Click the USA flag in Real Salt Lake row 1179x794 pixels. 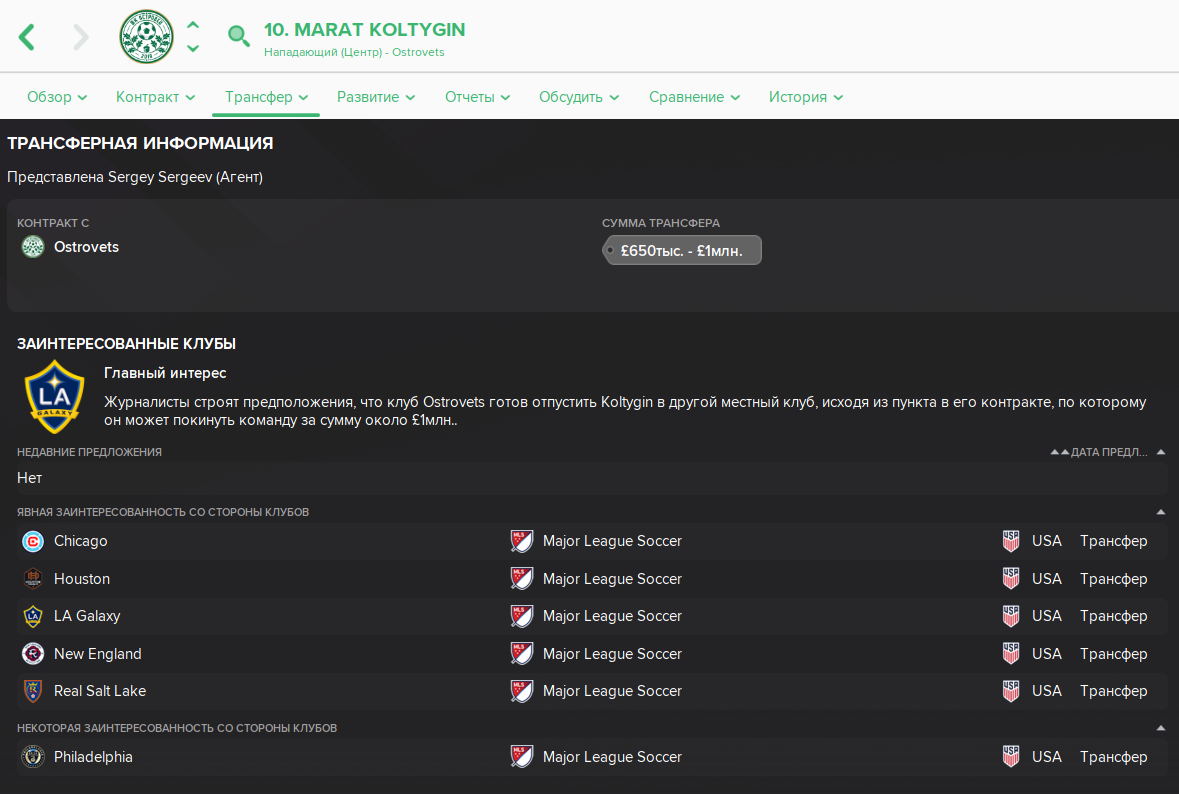(x=1011, y=691)
